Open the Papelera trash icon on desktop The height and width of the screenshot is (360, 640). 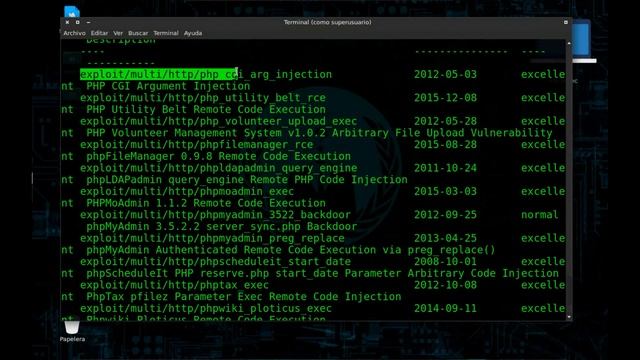click(x=72, y=331)
